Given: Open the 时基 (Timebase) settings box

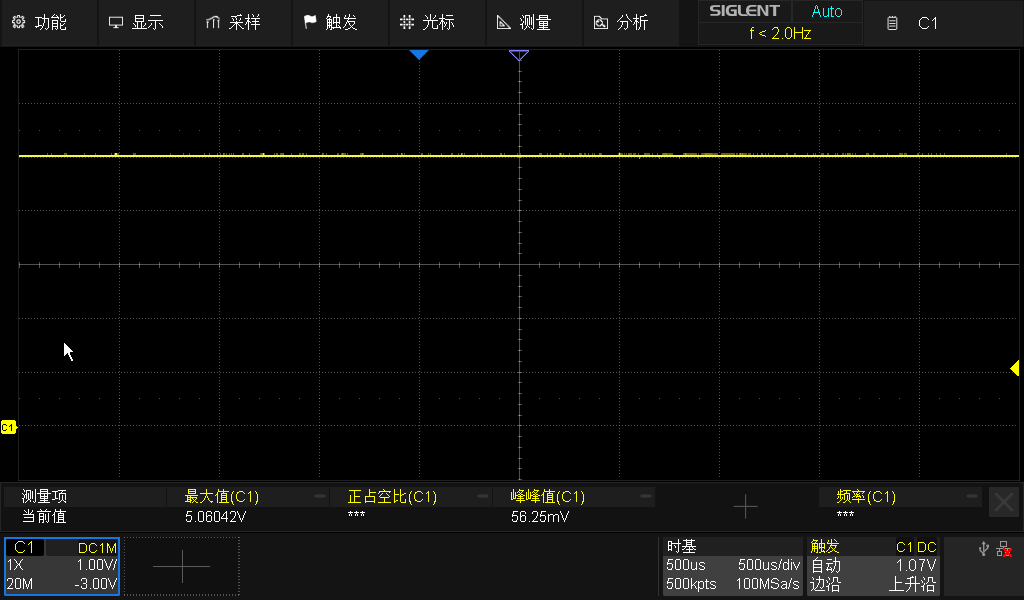Looking at the screenshot, I should click(732, 565).
